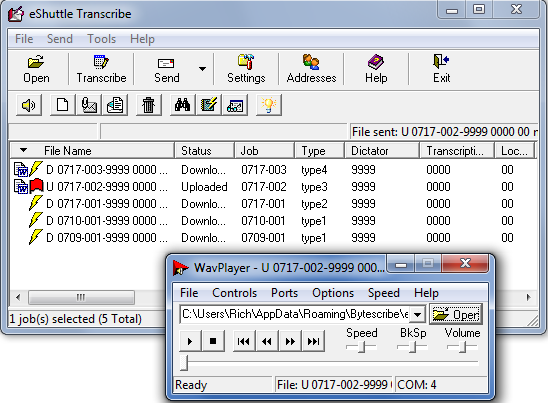This screenshot has width=548, height=403.
Task: Open the Send menu
Action: pyautogui.click(x=60, y=39)
